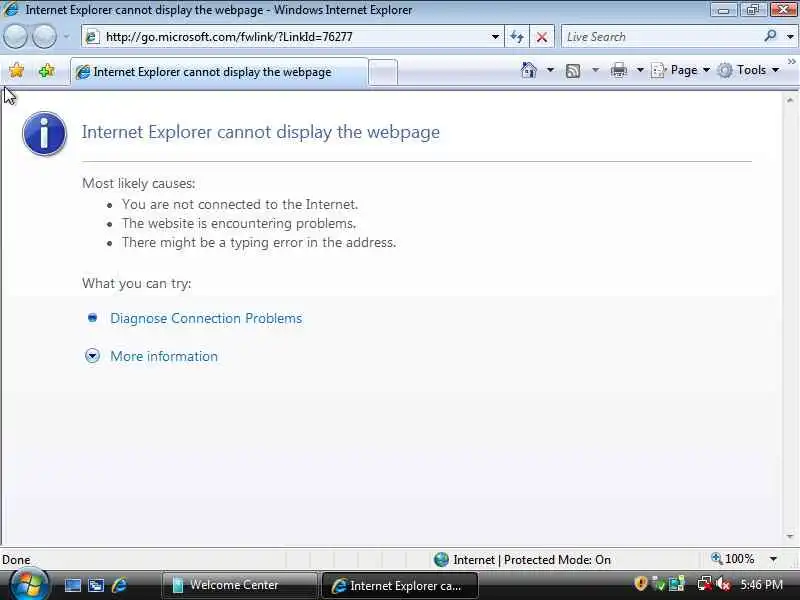The width and height of the screenshot is (800, 600).
Task: Click the scrollbar down arrow
Action: (790, 536)
